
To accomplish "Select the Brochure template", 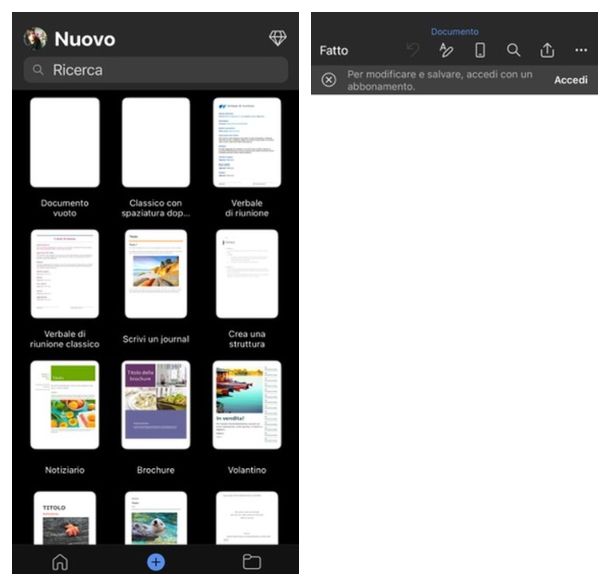I will [x=156, y=405].
